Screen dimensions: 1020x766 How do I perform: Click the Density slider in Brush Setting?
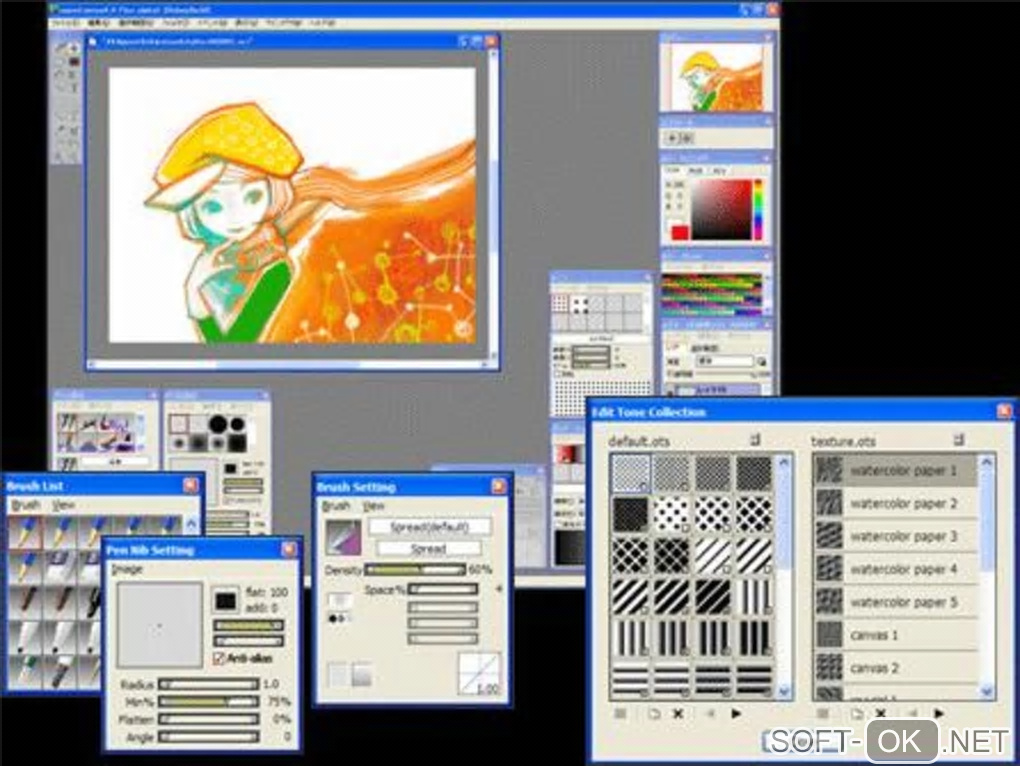click(415, 570)
